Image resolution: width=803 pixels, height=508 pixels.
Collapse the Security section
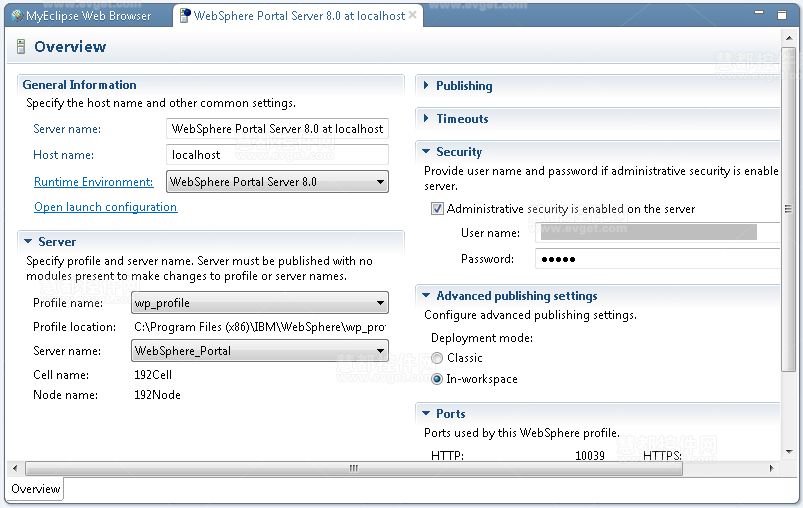coord(426,152)
